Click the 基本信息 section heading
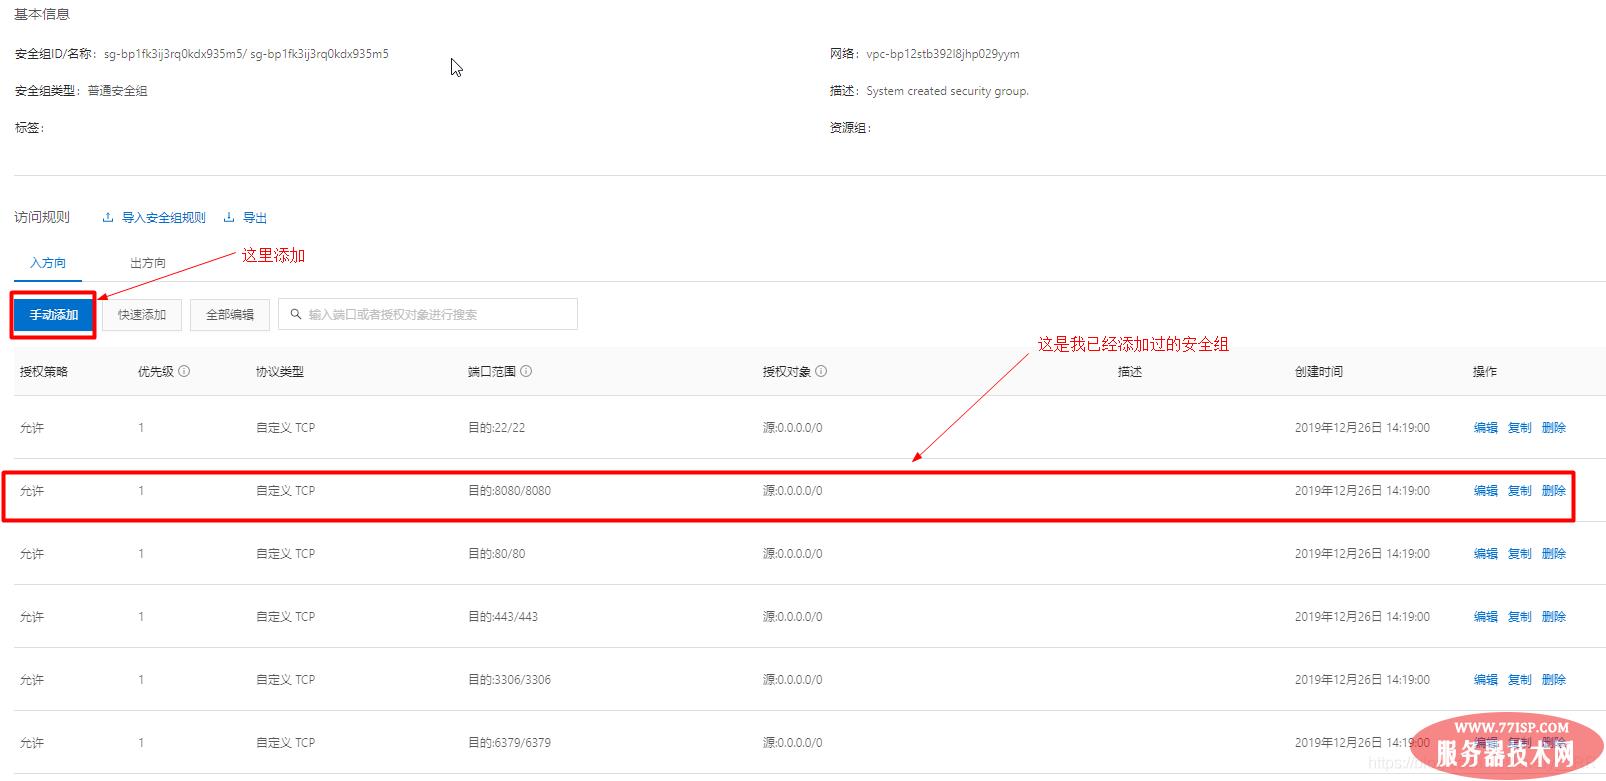Viewport: 1606px width, 781px height. coord(42,15)
